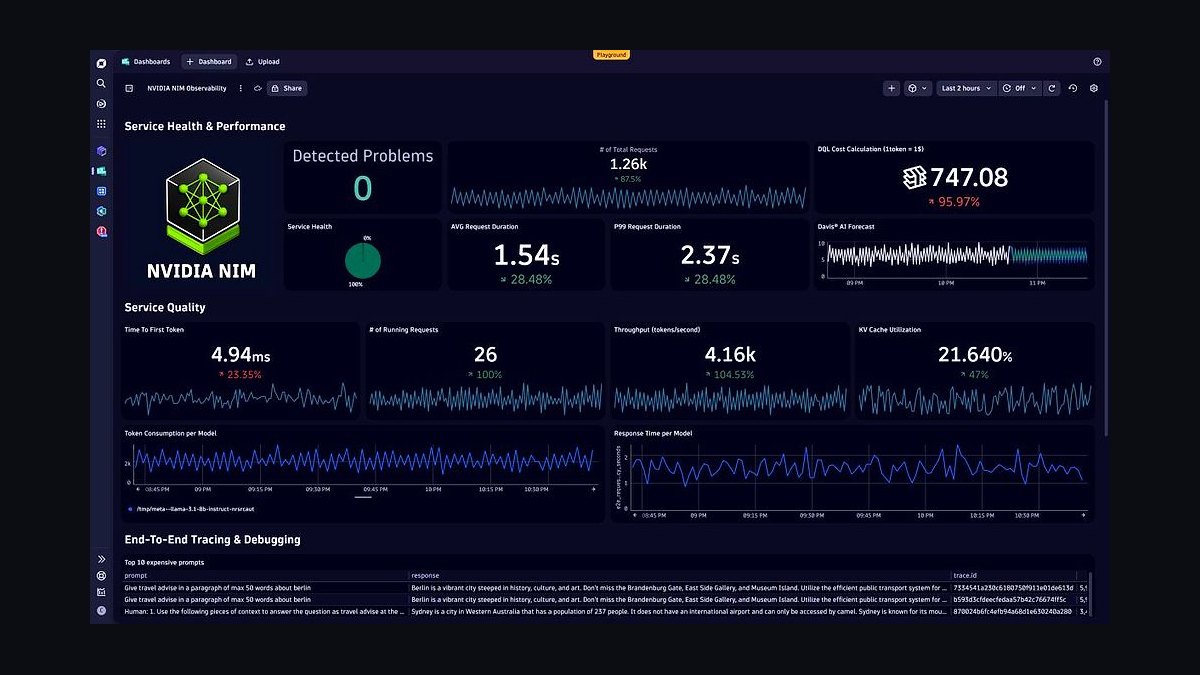Toggle the dashboard list panel icon

(129, 88)
